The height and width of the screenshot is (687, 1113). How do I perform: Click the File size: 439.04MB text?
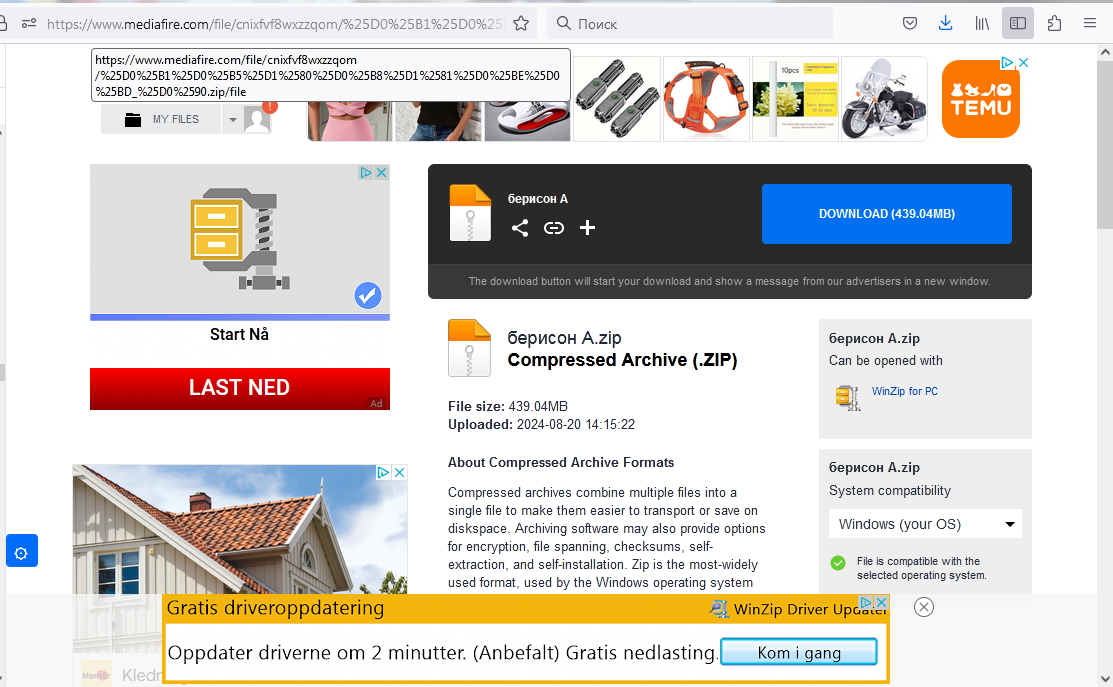[x=508, y=407]
